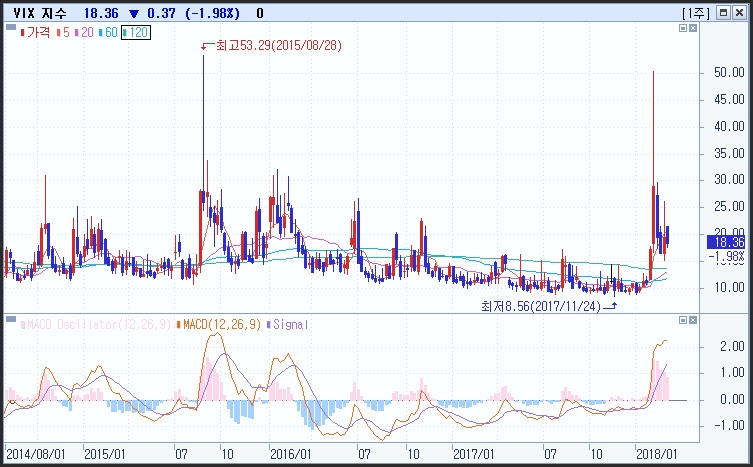This screenshot has height=467, width=753.
Task: Click the 0.00 MACD axis label
Action: pyautogui.click(x=732, y=400)
